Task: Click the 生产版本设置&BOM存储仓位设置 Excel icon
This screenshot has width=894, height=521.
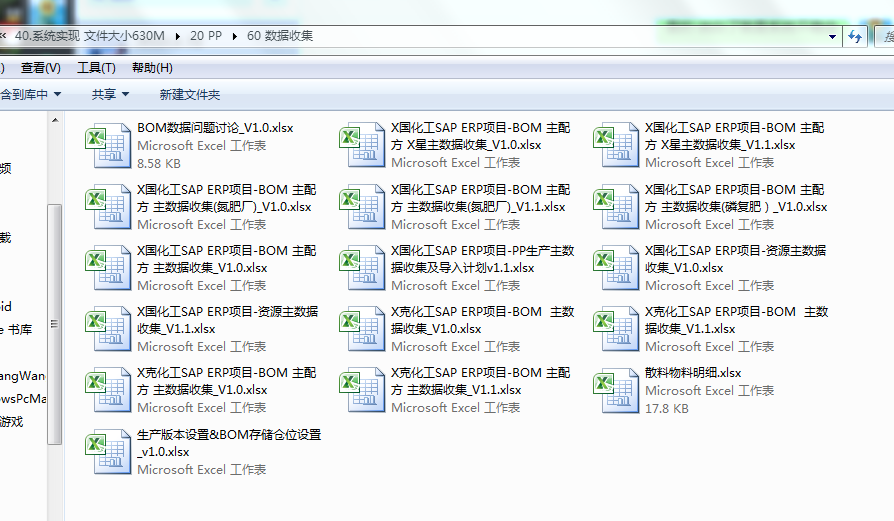Action: 109,451
